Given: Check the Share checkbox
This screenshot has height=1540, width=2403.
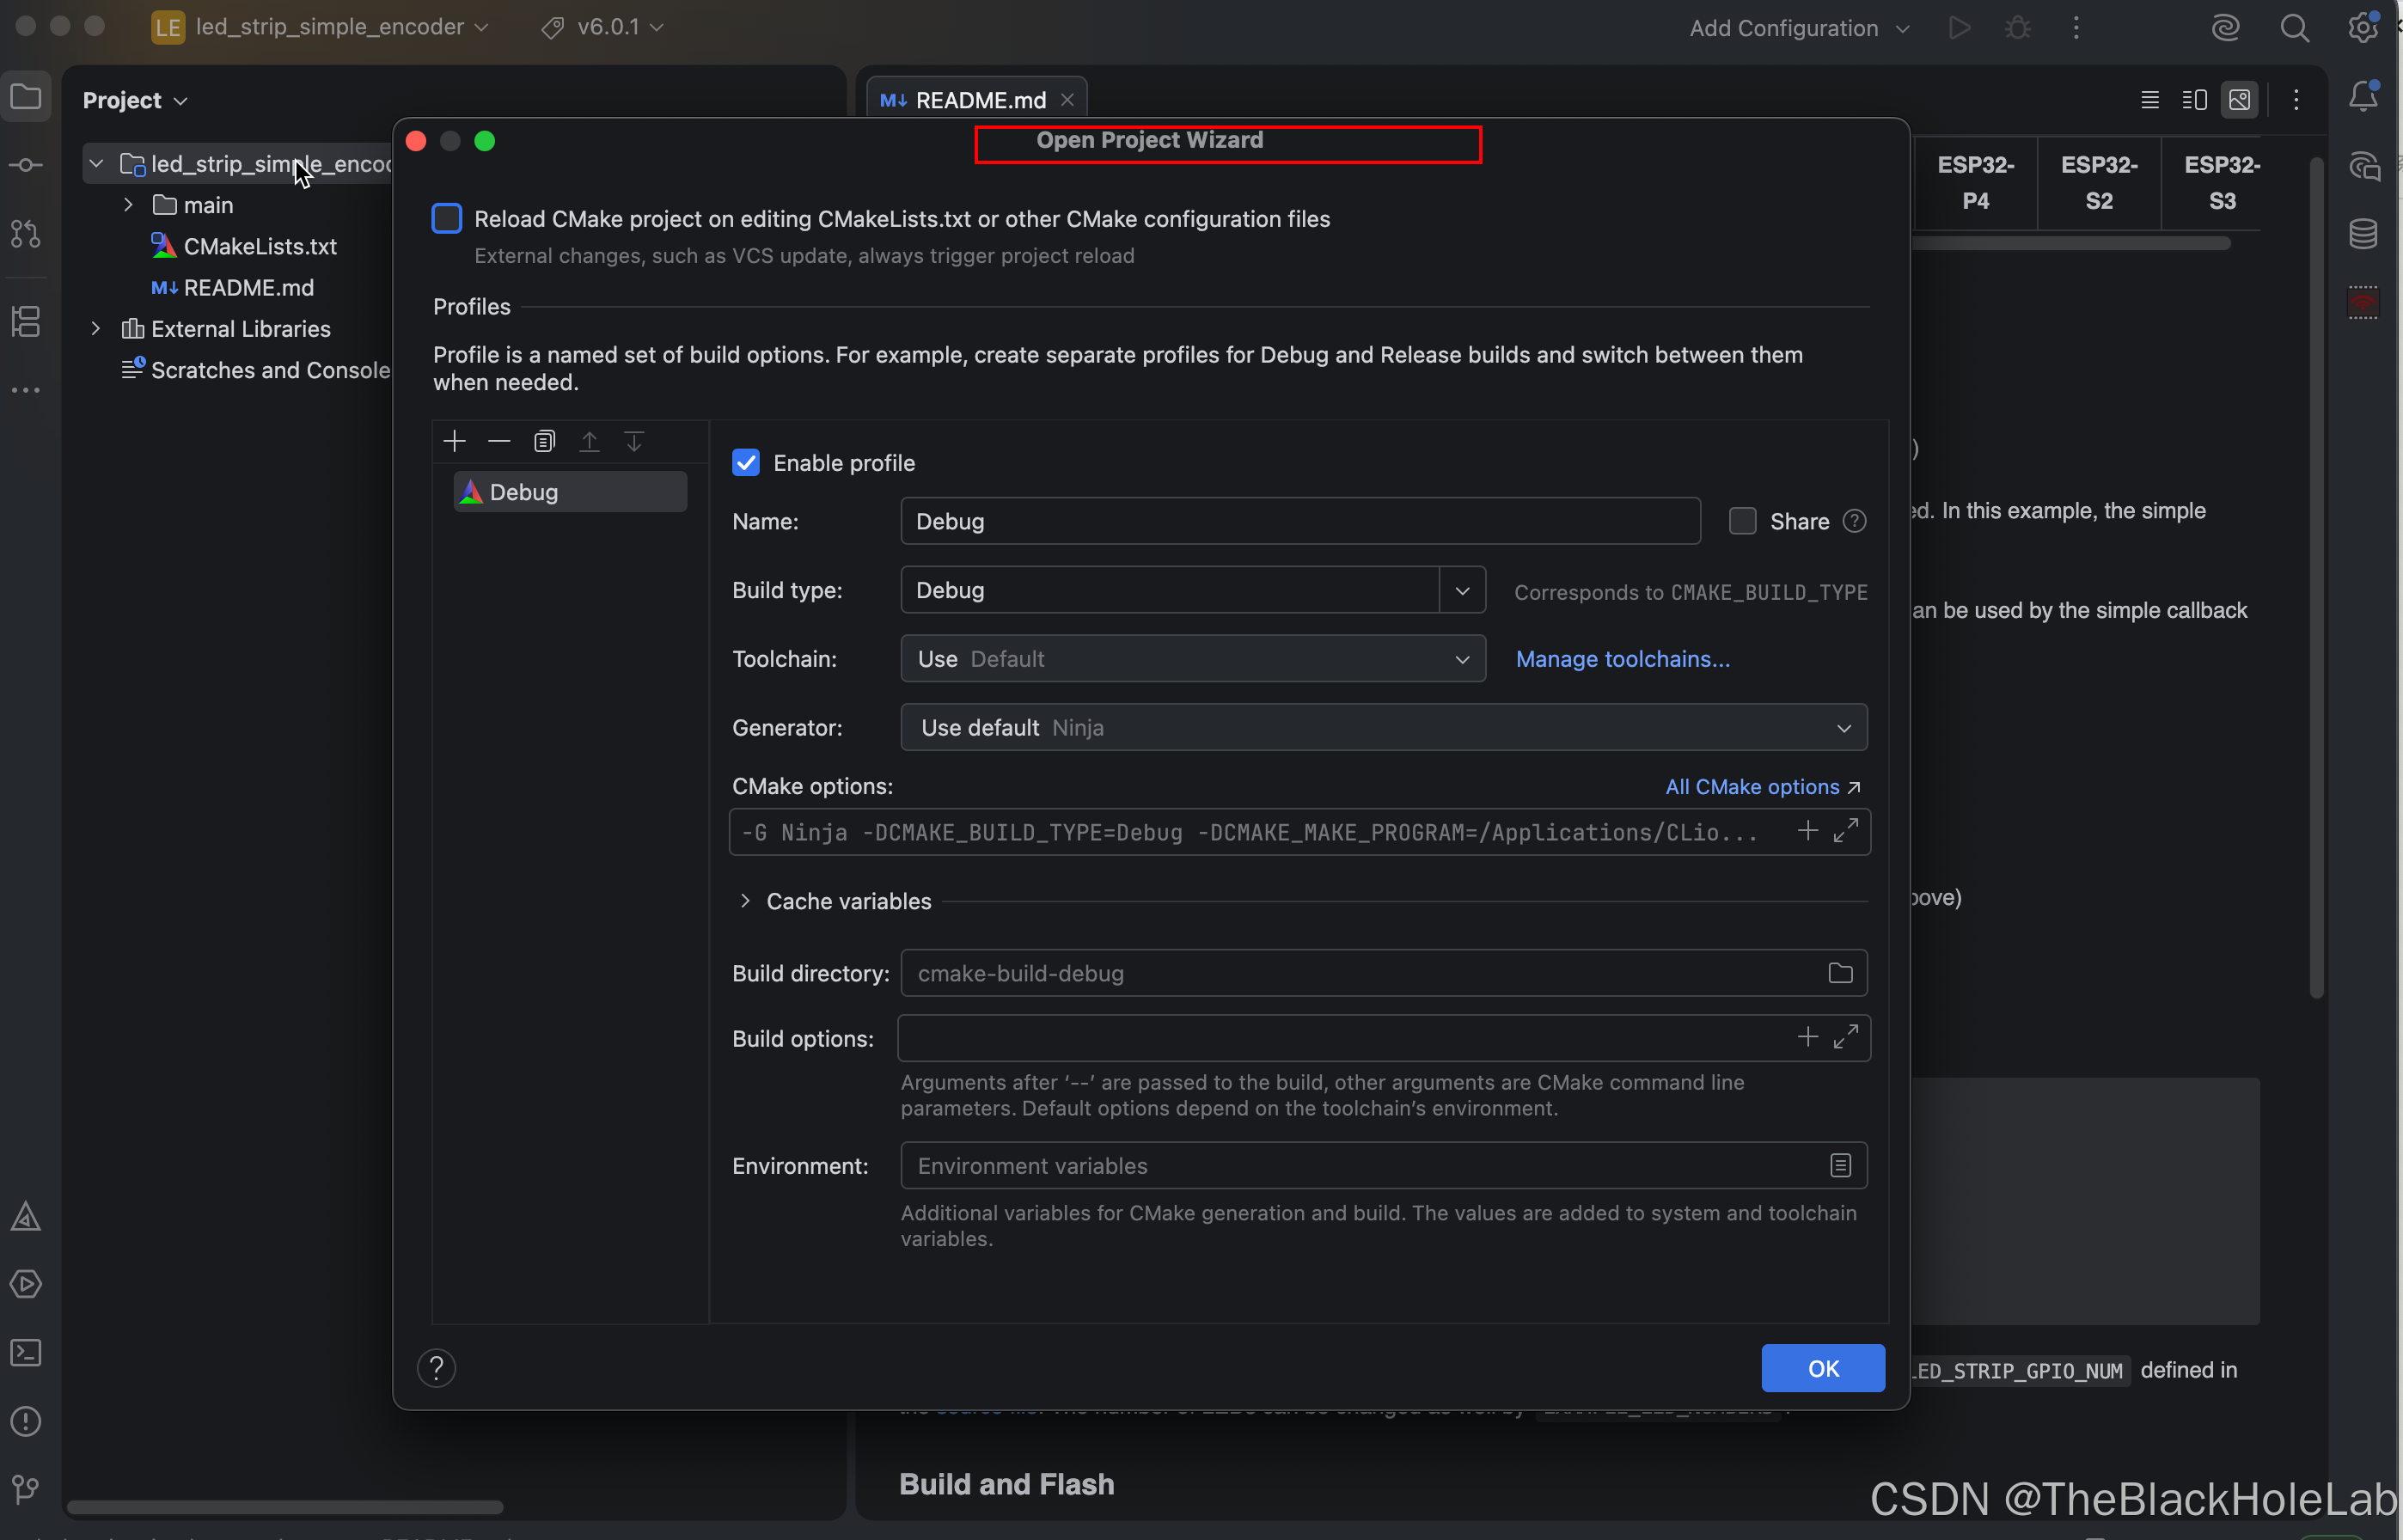Looking at the screenshot, I should coord(1742,521).
